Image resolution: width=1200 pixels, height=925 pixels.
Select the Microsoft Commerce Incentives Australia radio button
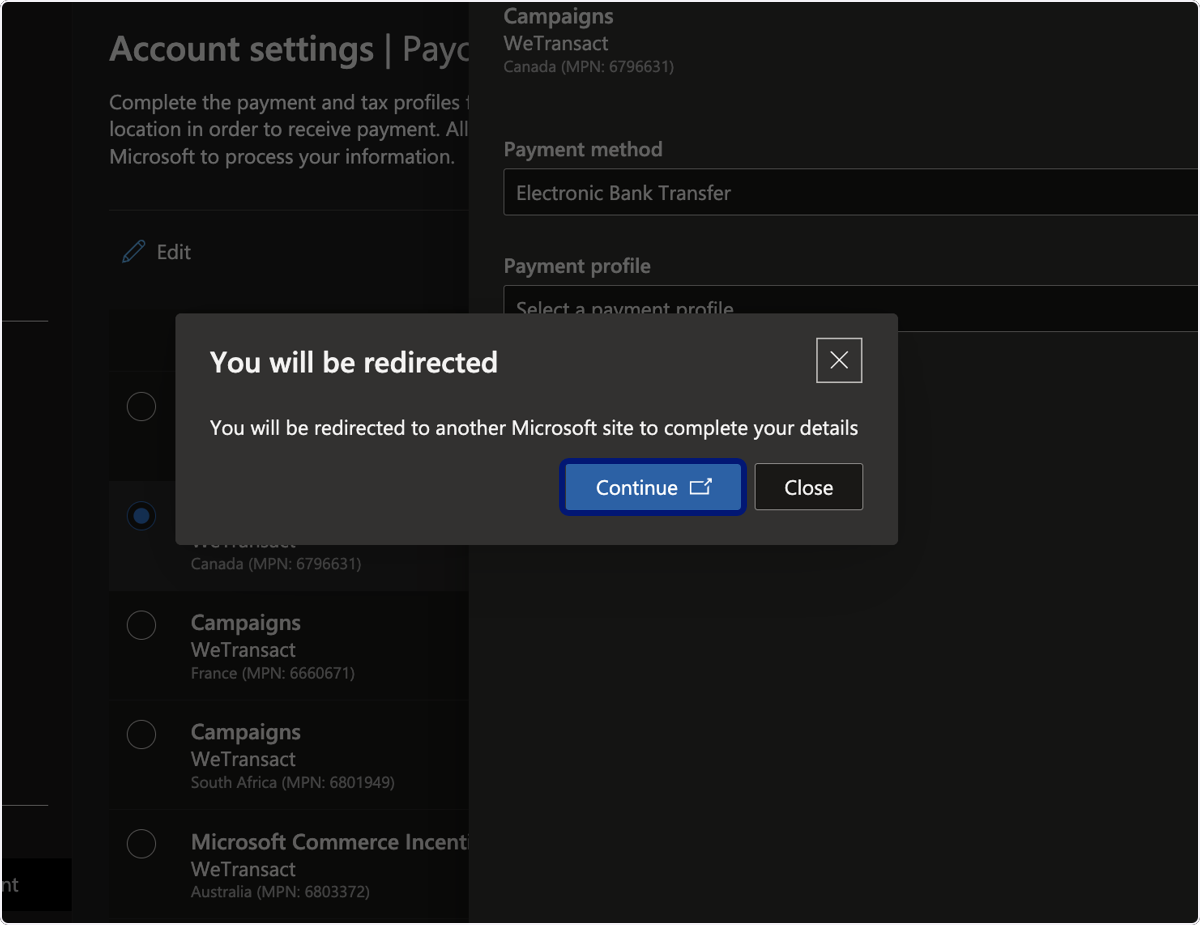tap(141, 844)
